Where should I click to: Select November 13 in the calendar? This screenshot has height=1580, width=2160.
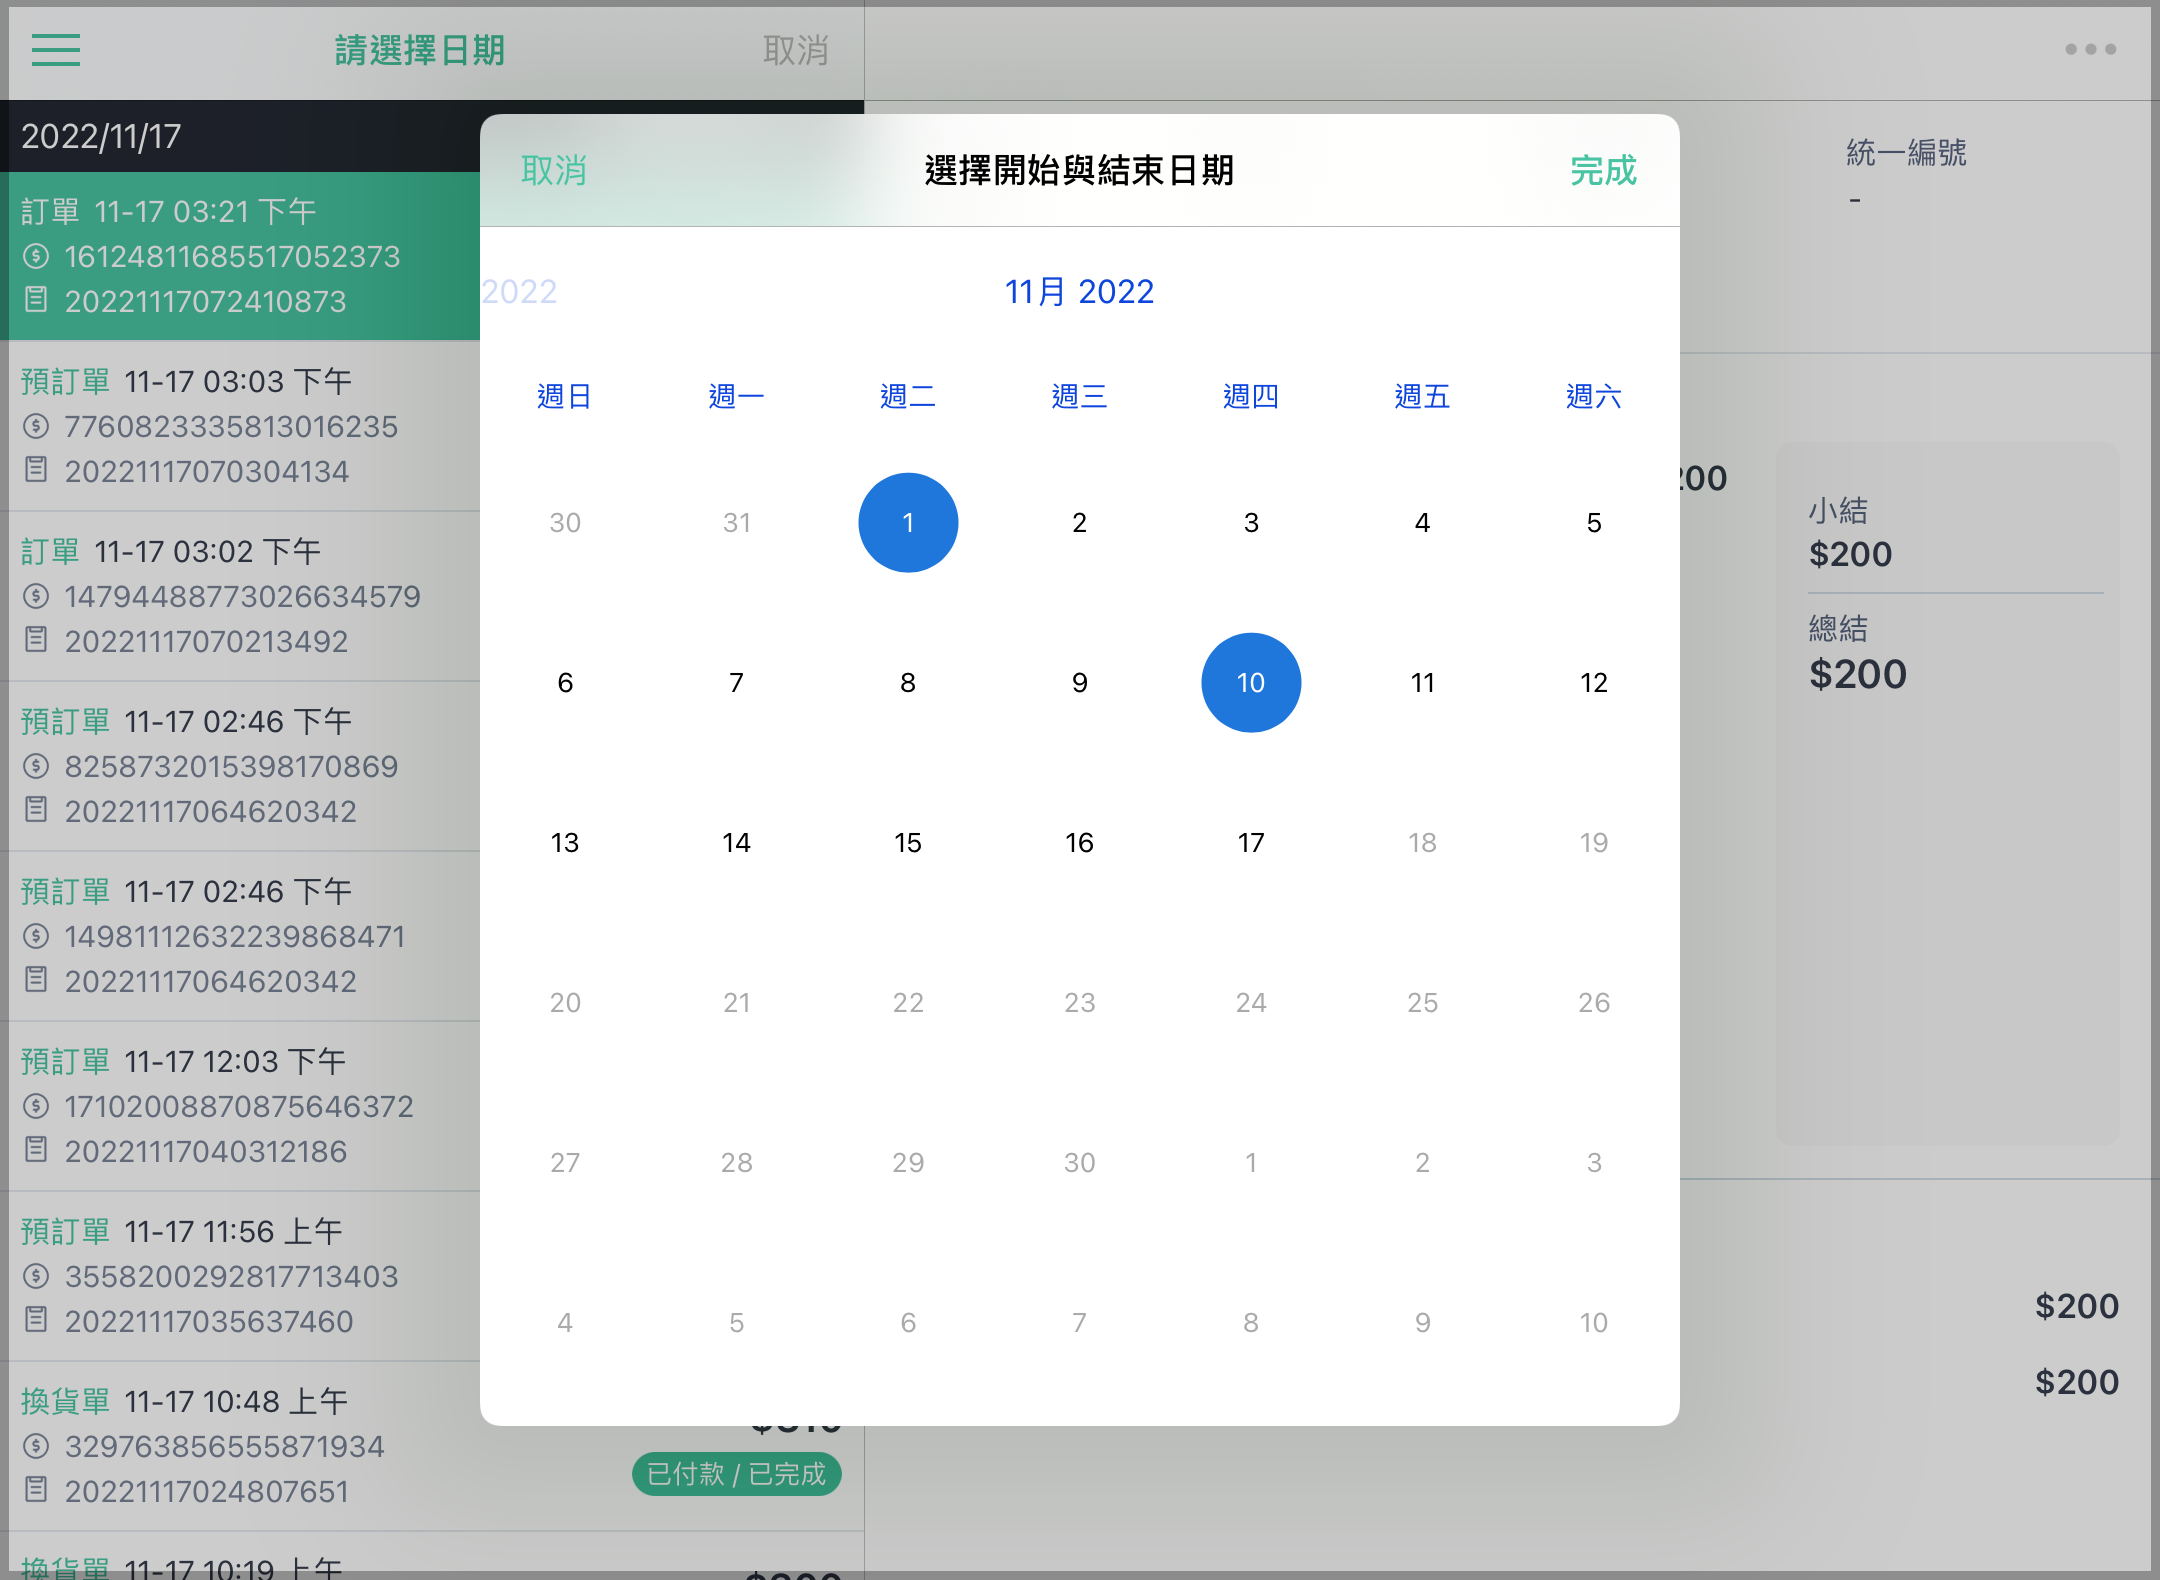point(565,842)
